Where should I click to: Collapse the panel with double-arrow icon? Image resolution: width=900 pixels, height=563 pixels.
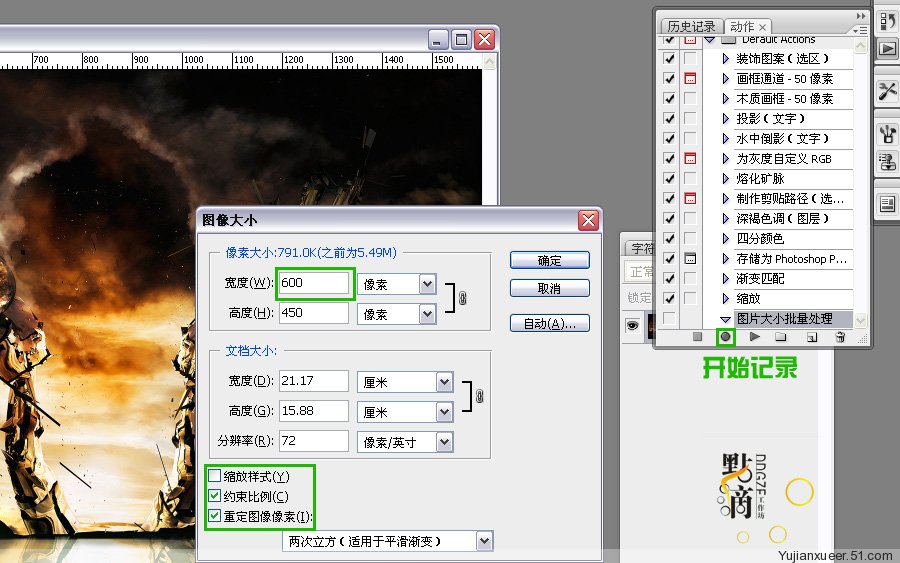click(x=861, y=16)
